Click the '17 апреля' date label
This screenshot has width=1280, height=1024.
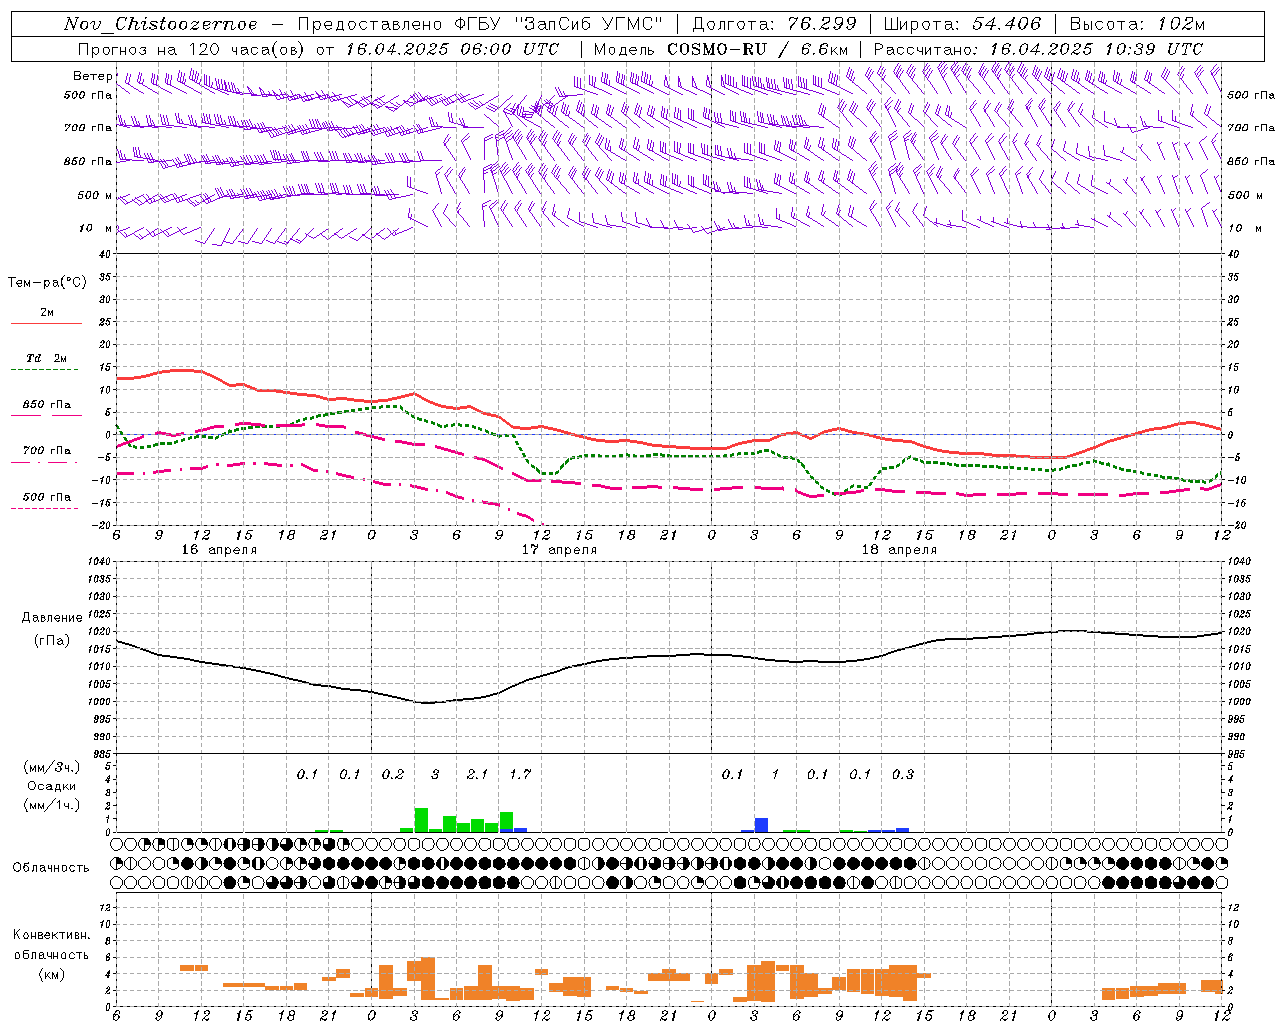click(x=559, y=550)
